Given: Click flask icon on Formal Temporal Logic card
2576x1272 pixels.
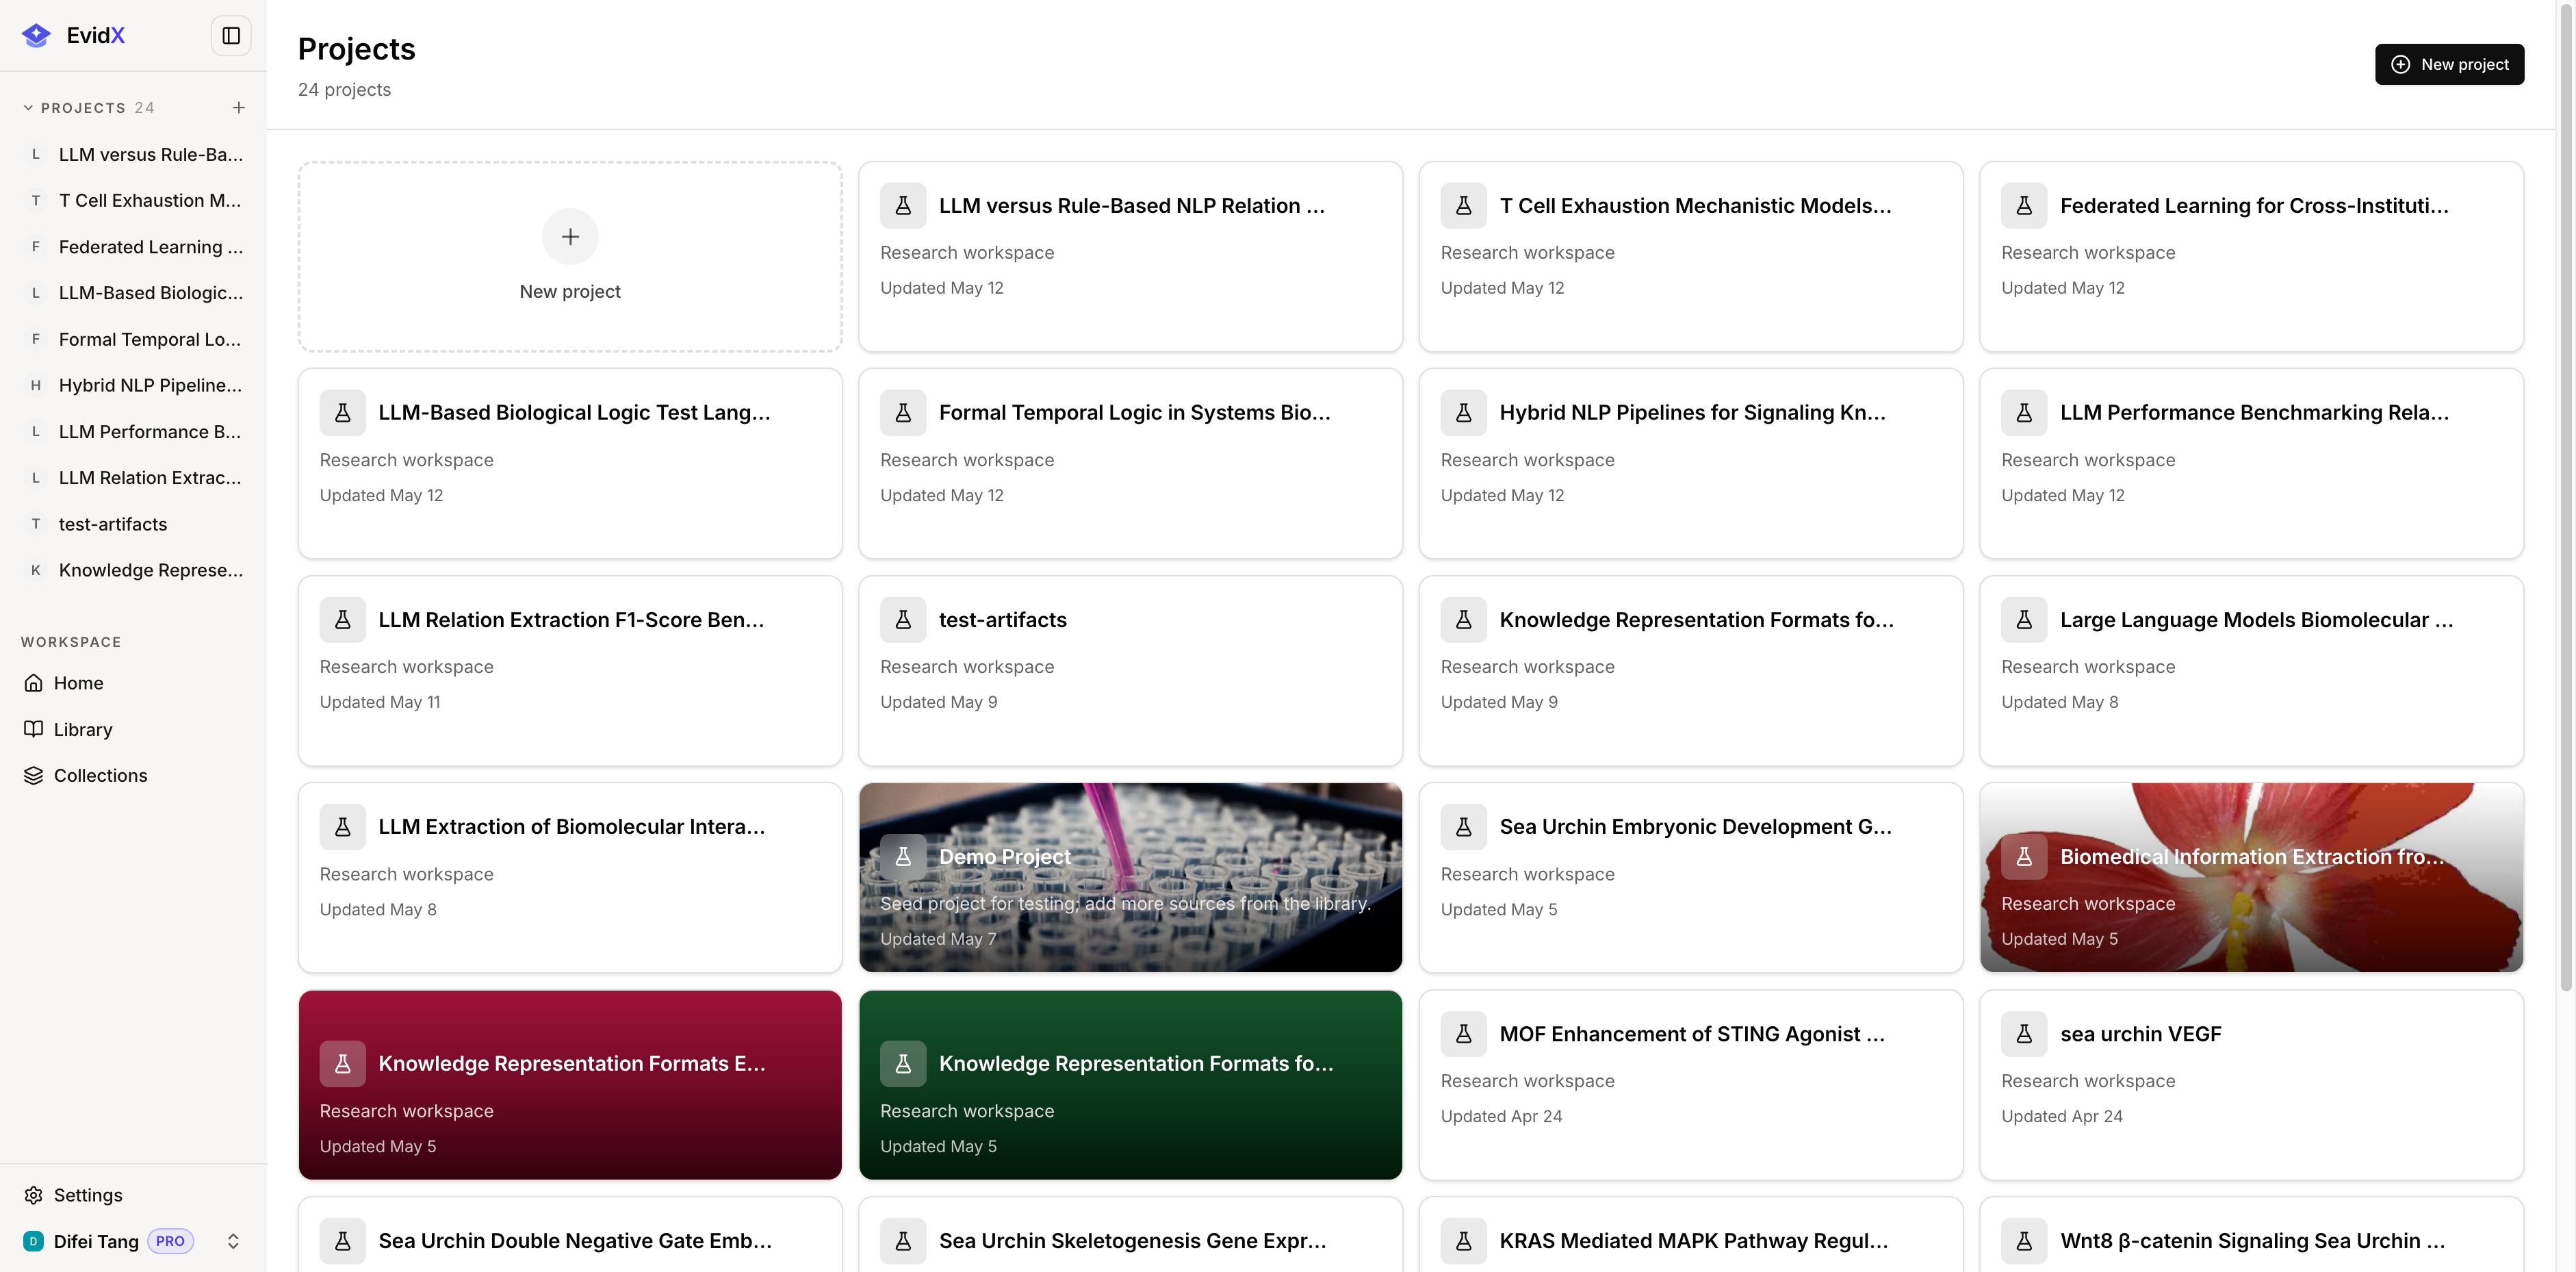Looking at the screenshot, I should (903, 413).
